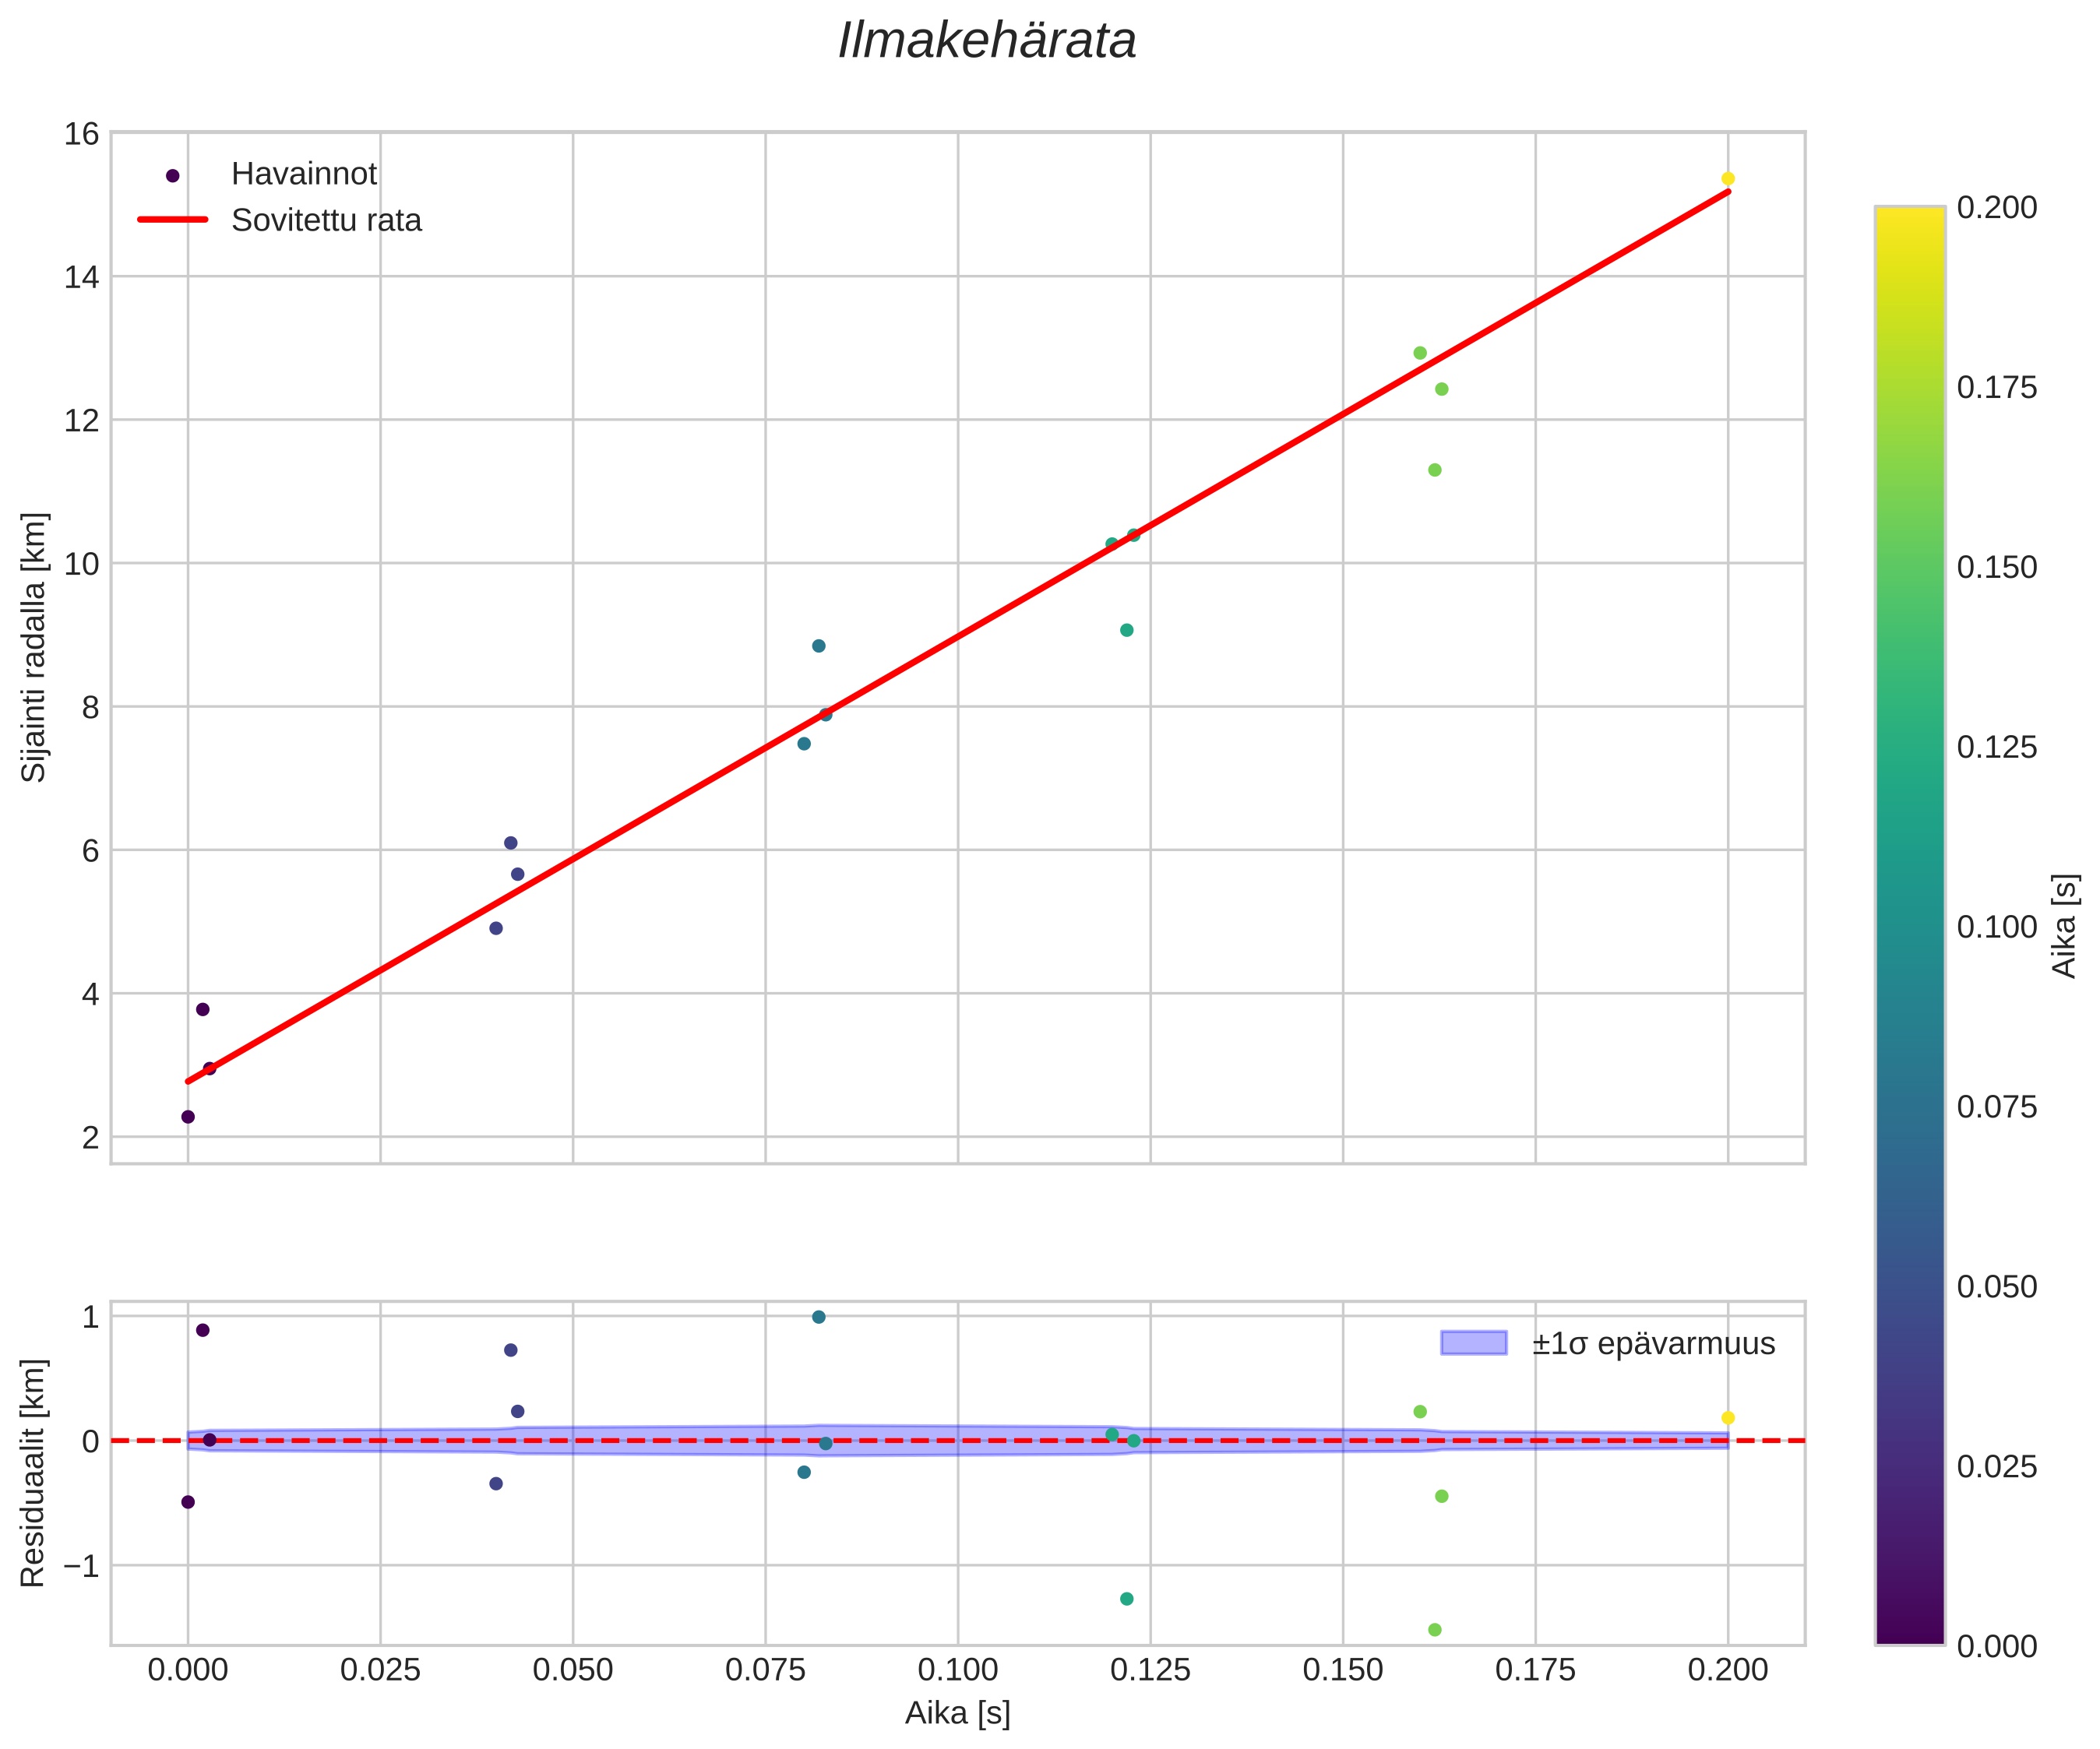The height and width of the screenshot is (1749, 2100).
Task: Click the Aika [s] x-axis label
Action: [x=957, y=1713]
